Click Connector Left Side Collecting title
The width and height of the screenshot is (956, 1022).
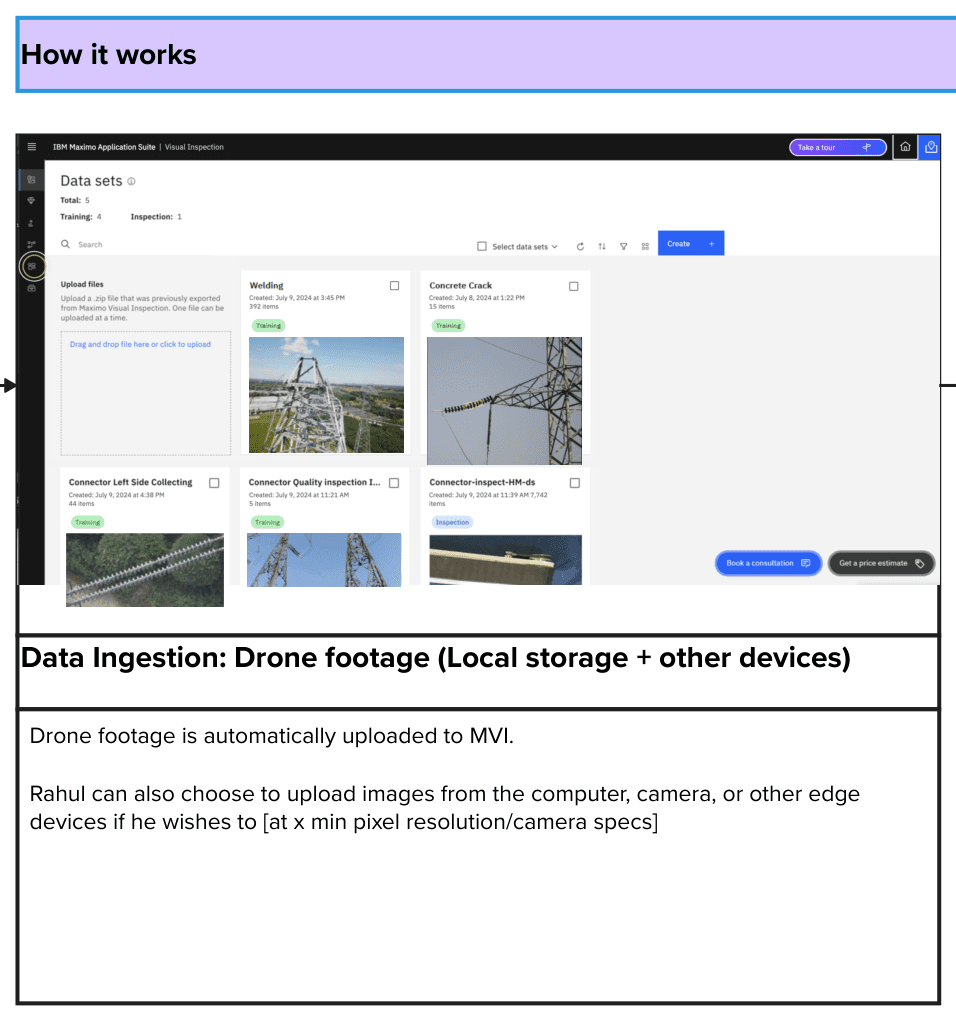[130, 482]
